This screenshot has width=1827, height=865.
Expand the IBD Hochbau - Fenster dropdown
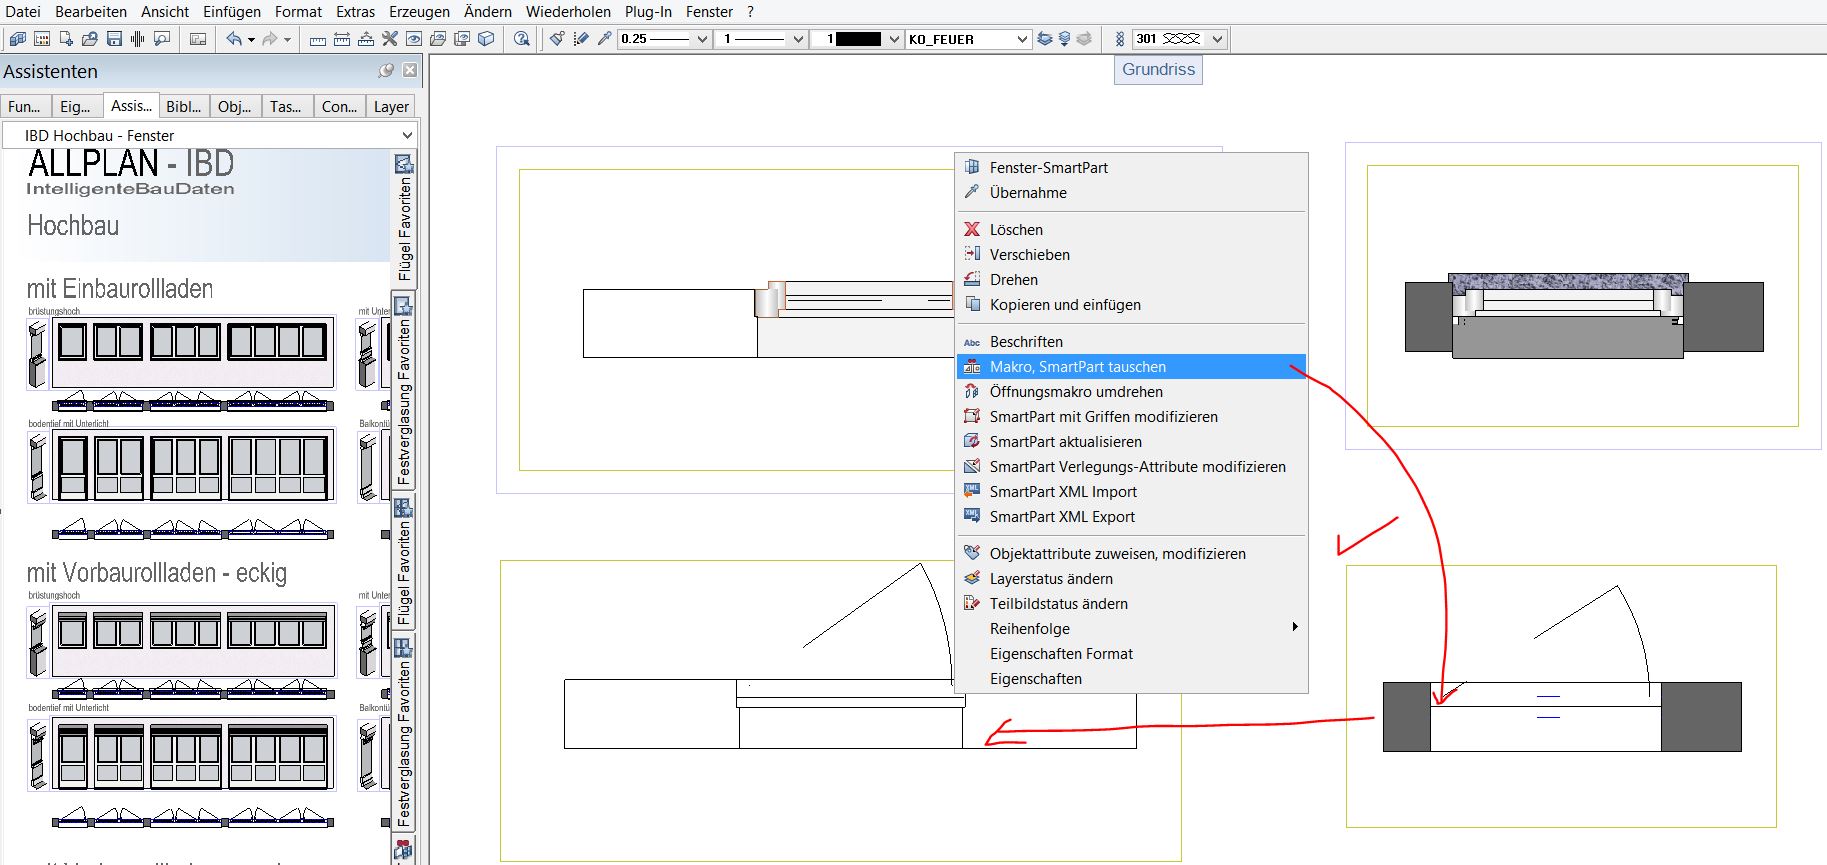tap(407, 135)
